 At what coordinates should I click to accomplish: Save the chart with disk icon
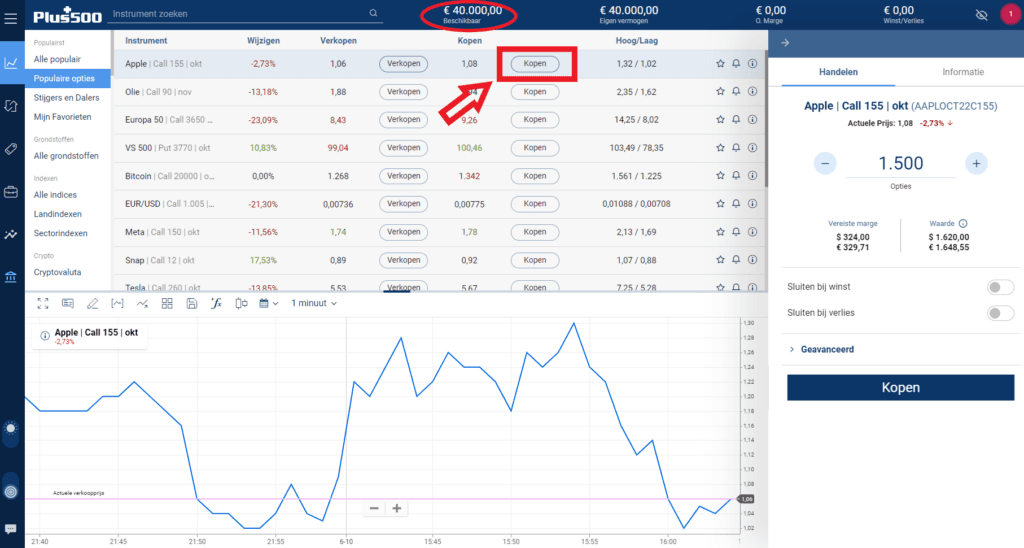pyautogui.click(x=191, y=303)
